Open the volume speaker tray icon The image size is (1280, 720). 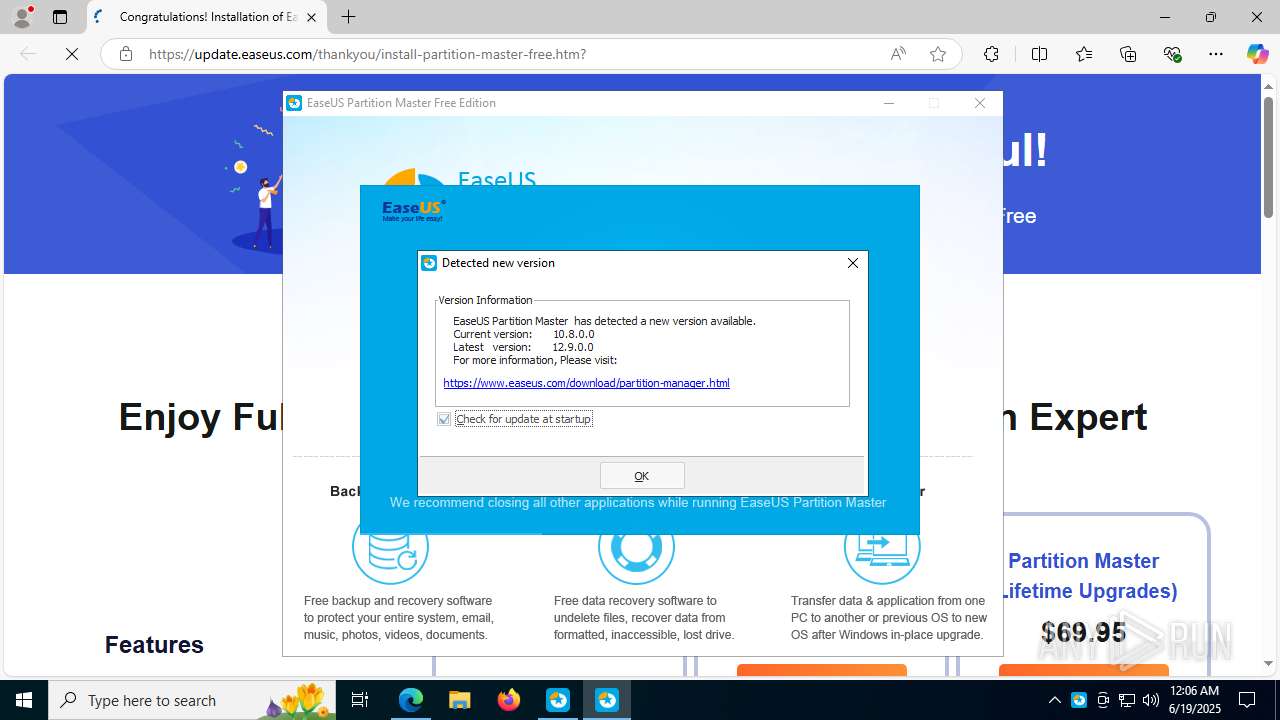pyautogui.click(x=1151, y=700)
